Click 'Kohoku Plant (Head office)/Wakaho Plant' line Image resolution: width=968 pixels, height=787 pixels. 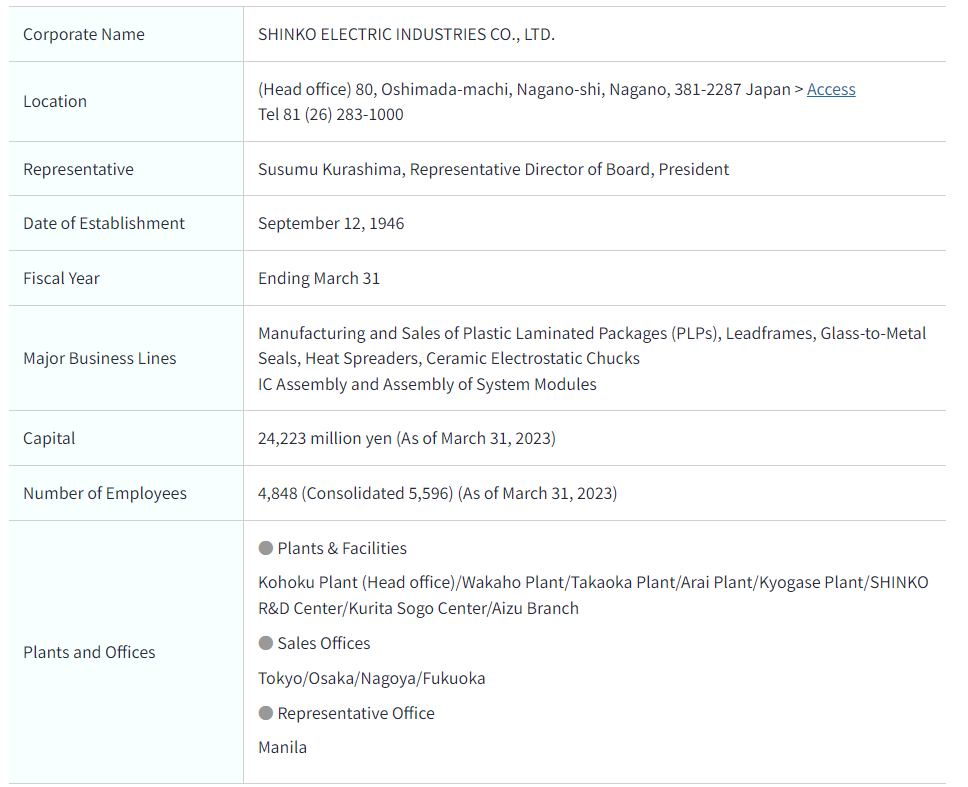pos(593,583)
